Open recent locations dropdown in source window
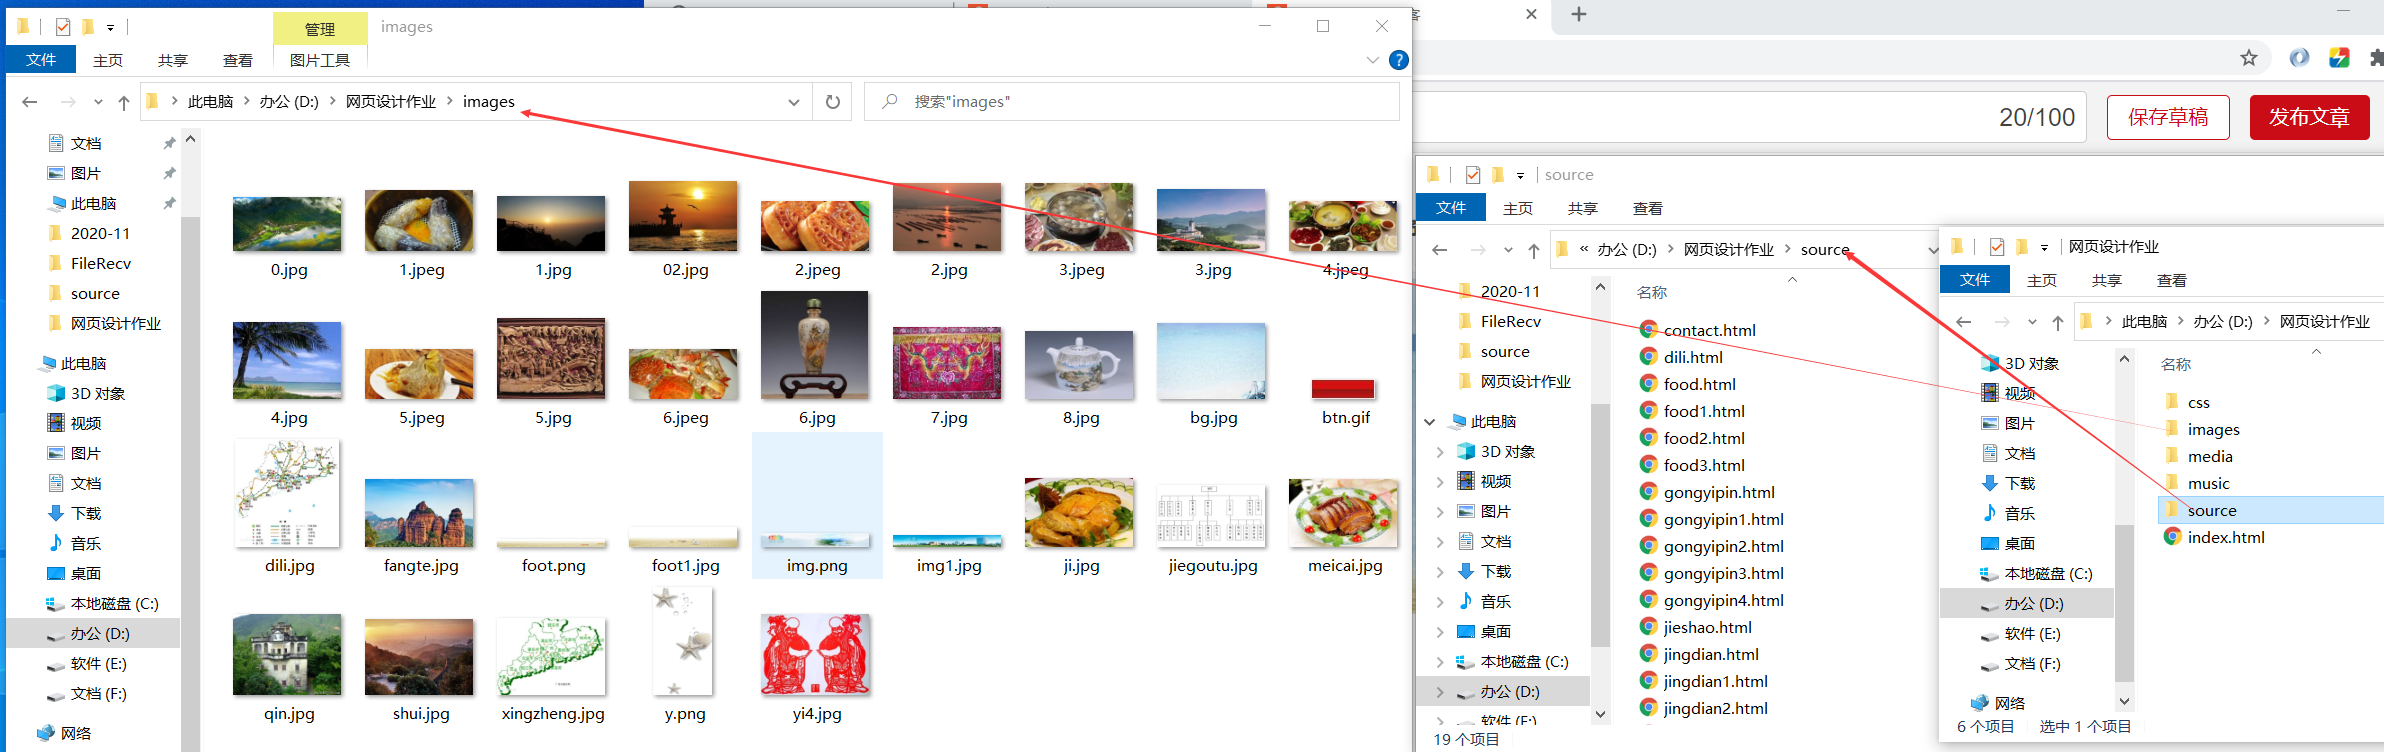This screenshot has height=752, width=2384. point(1508,250)
